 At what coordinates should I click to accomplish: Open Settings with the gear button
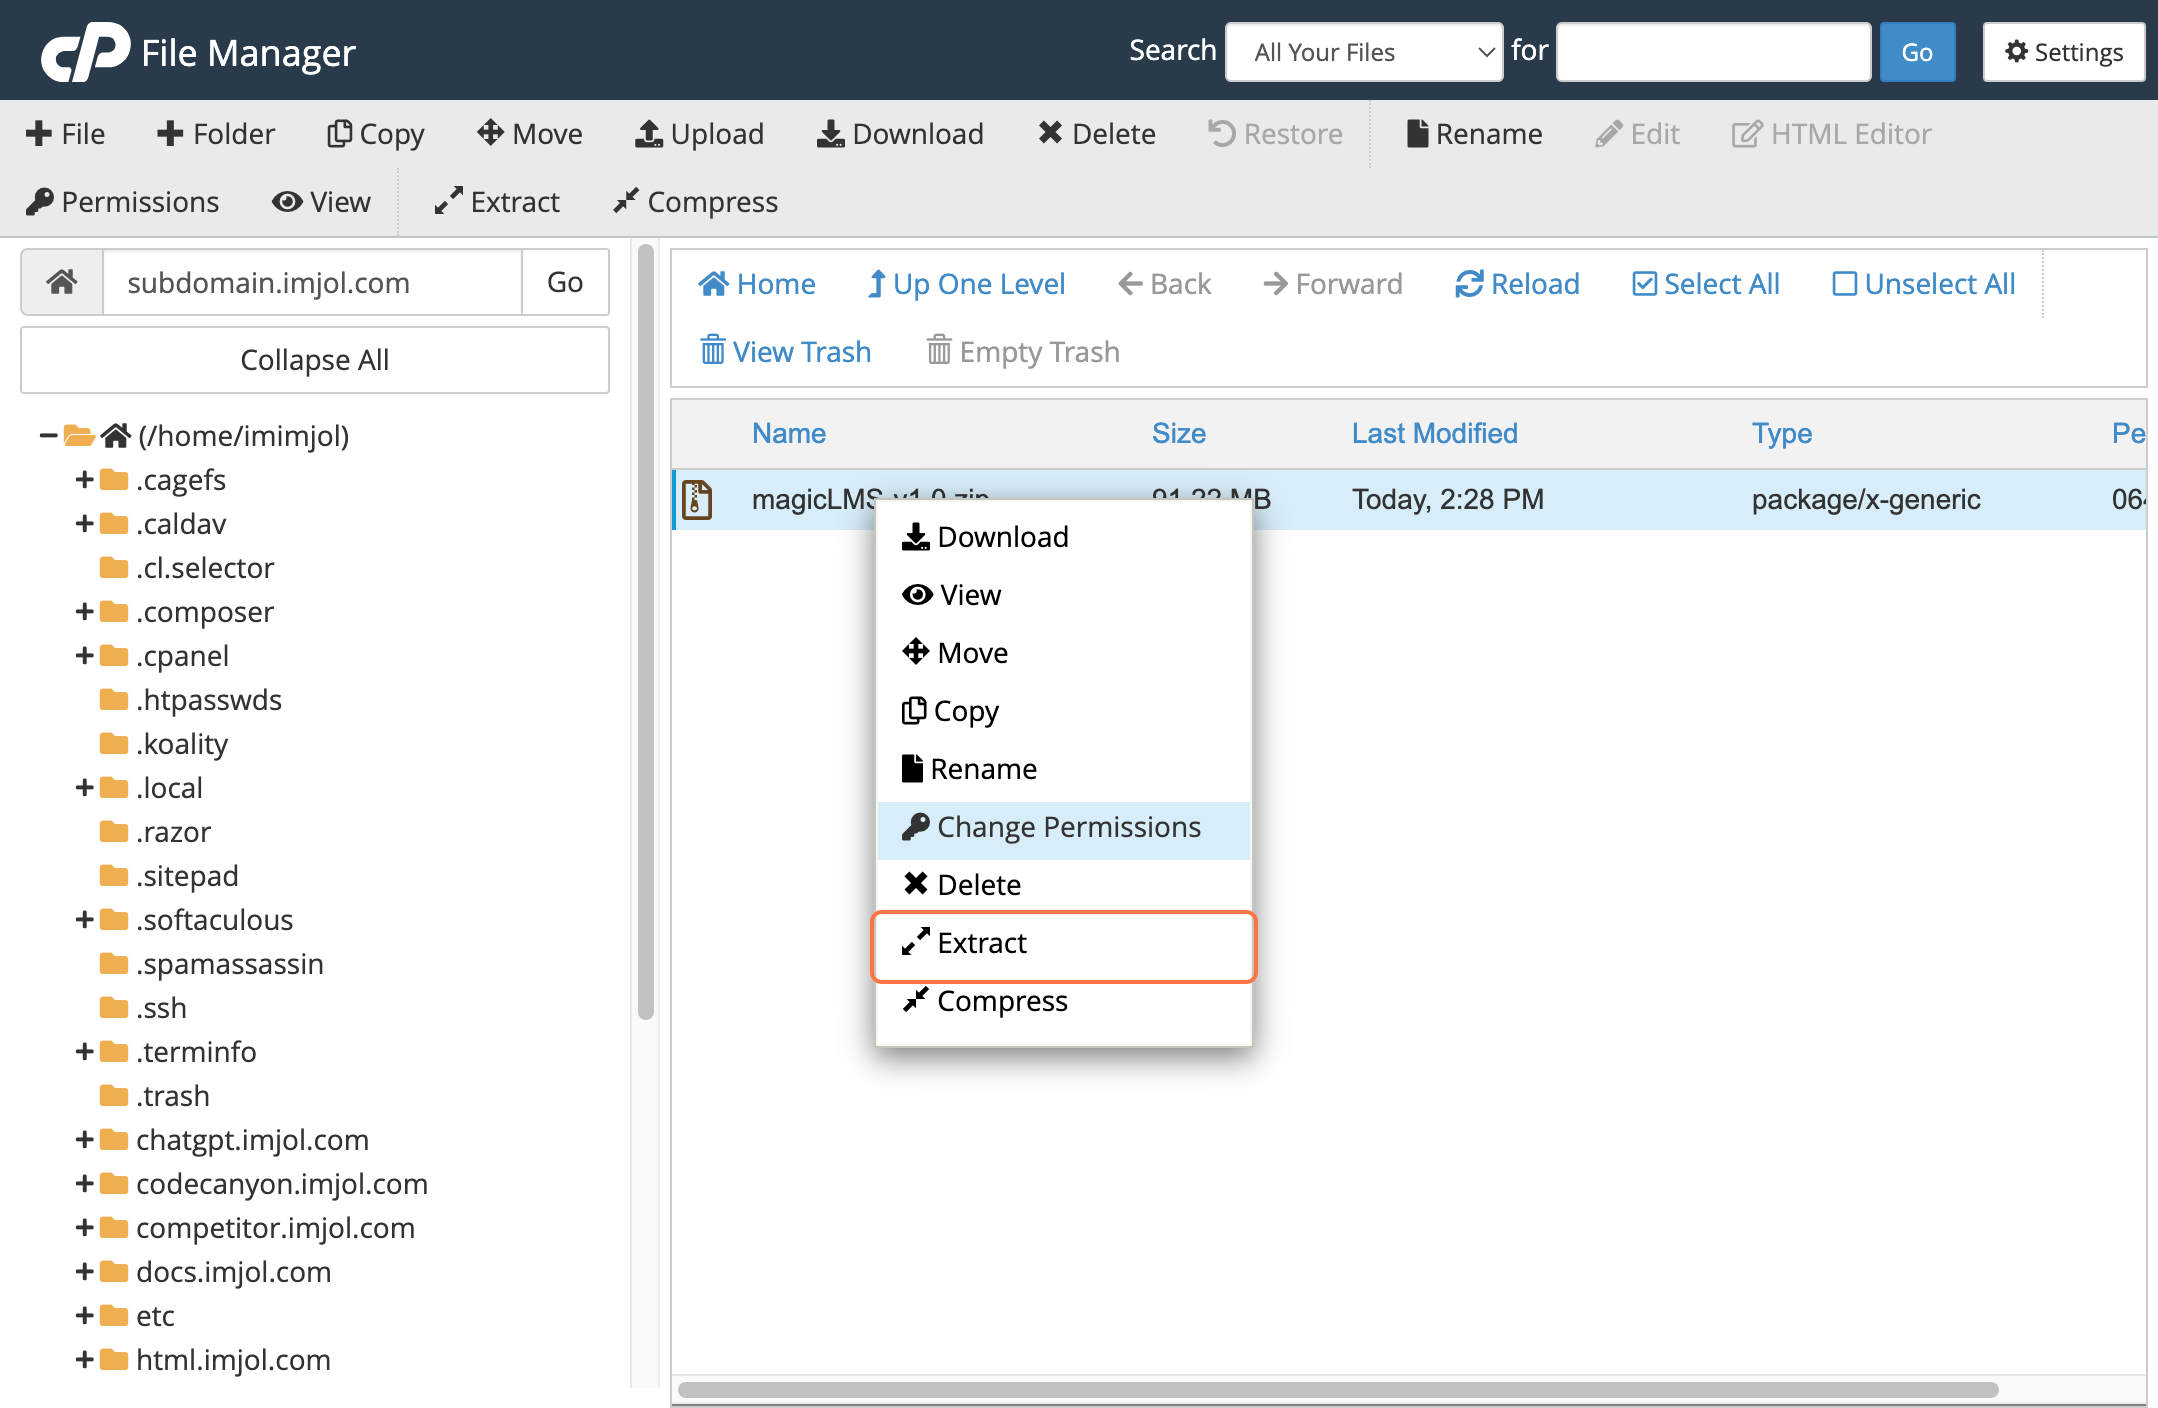click(2064, 52)
